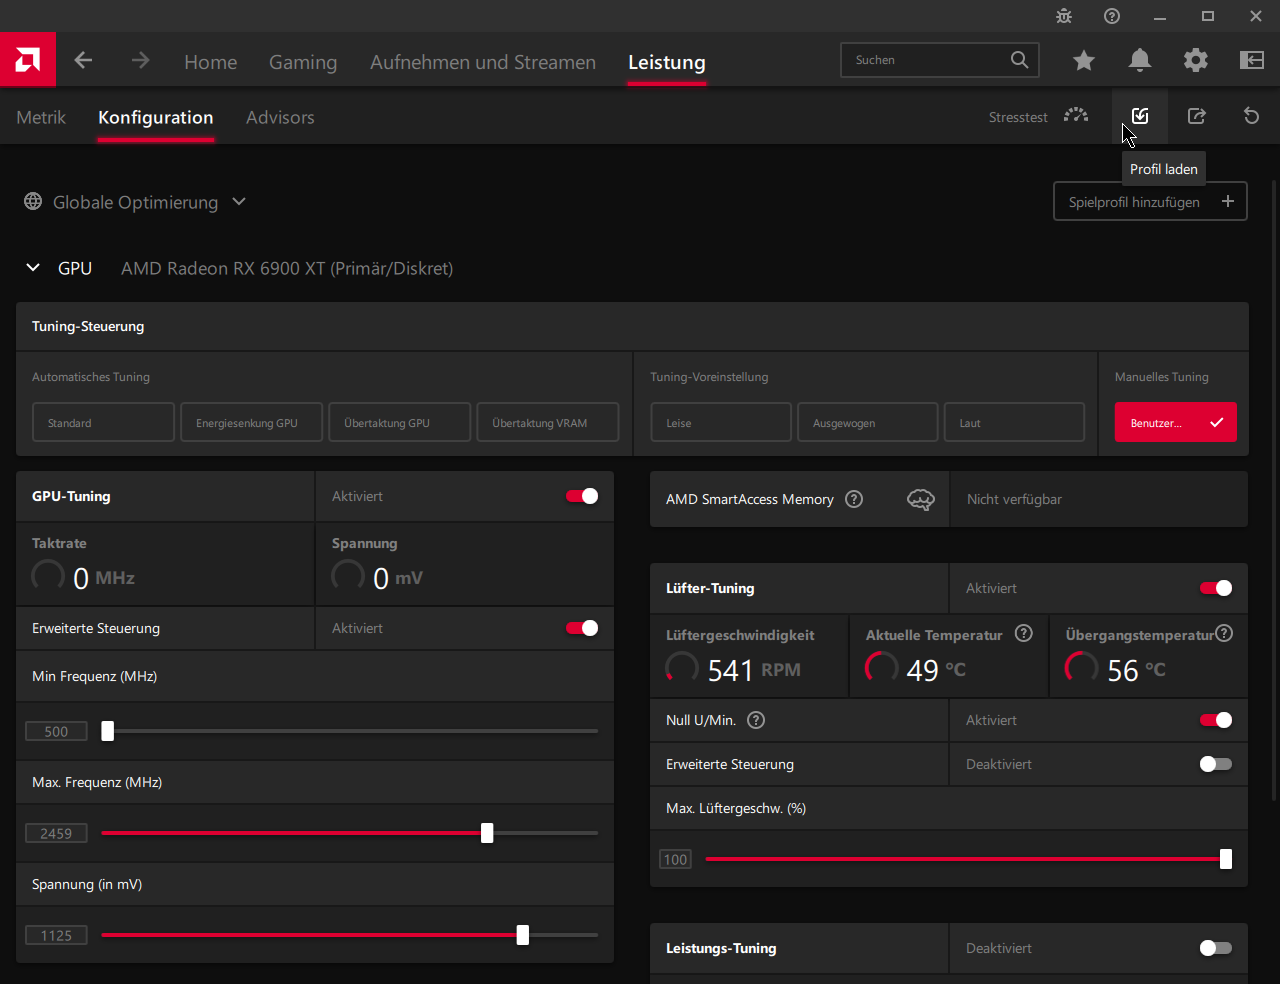
Task: Click Max. Frequenz value box 2459
Action: click(x=56, y=833)
